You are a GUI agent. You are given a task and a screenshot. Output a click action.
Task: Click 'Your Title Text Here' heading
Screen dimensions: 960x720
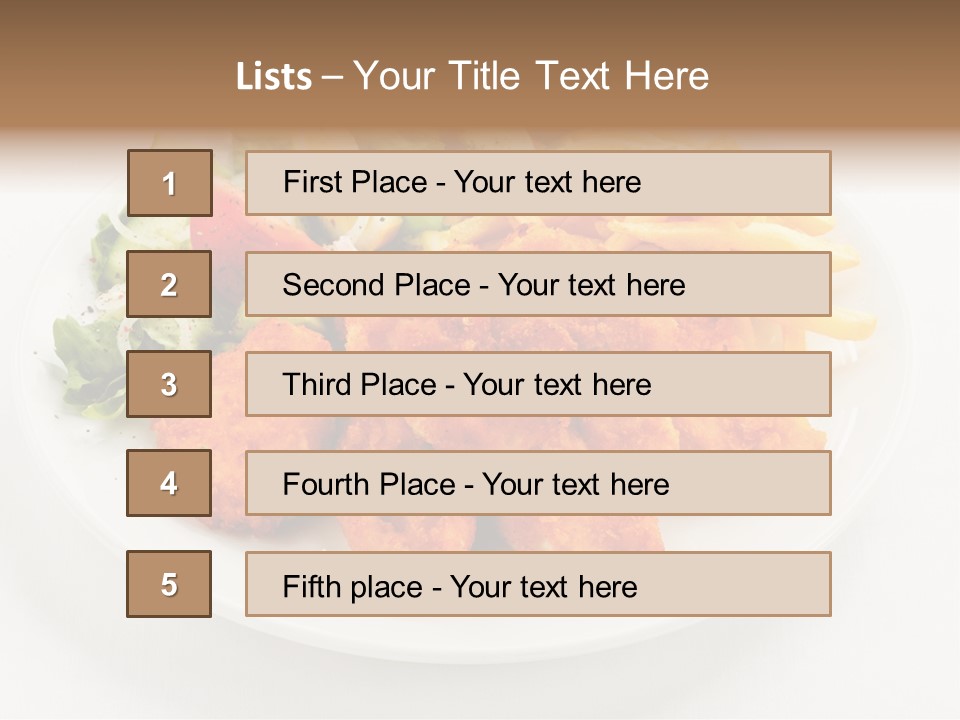(531, 76)
